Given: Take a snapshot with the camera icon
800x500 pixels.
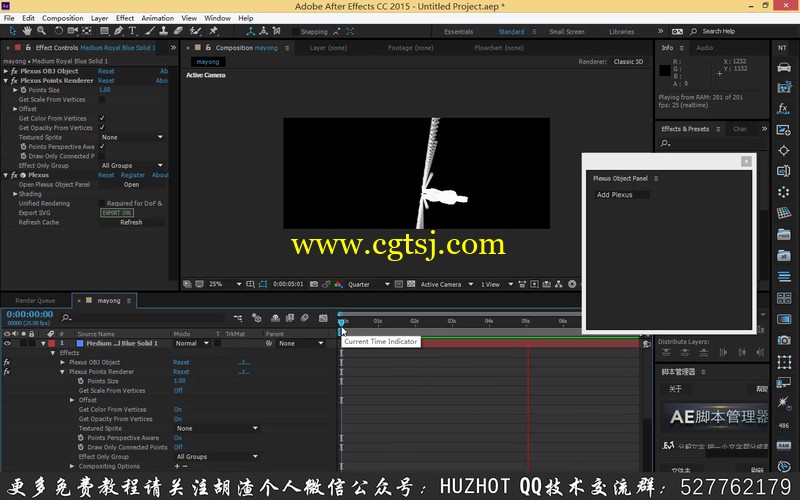Looking at the screenshot, I should (x=314, y=284).
